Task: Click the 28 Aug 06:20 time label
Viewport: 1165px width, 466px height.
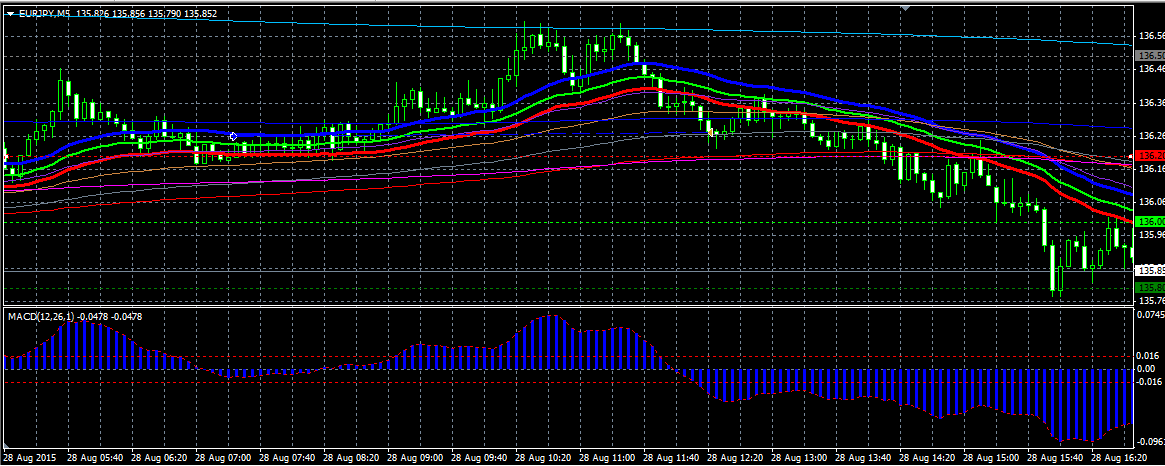Action: coord(157,458)
